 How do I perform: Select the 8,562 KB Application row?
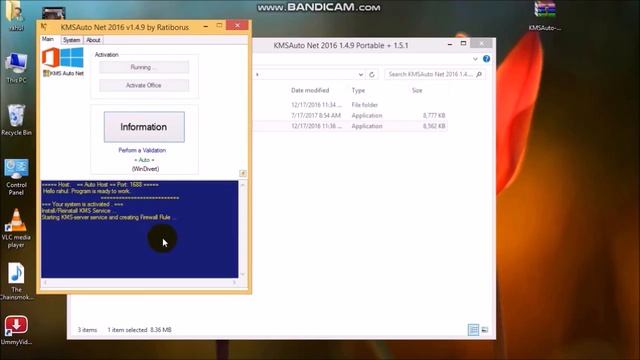351,126
